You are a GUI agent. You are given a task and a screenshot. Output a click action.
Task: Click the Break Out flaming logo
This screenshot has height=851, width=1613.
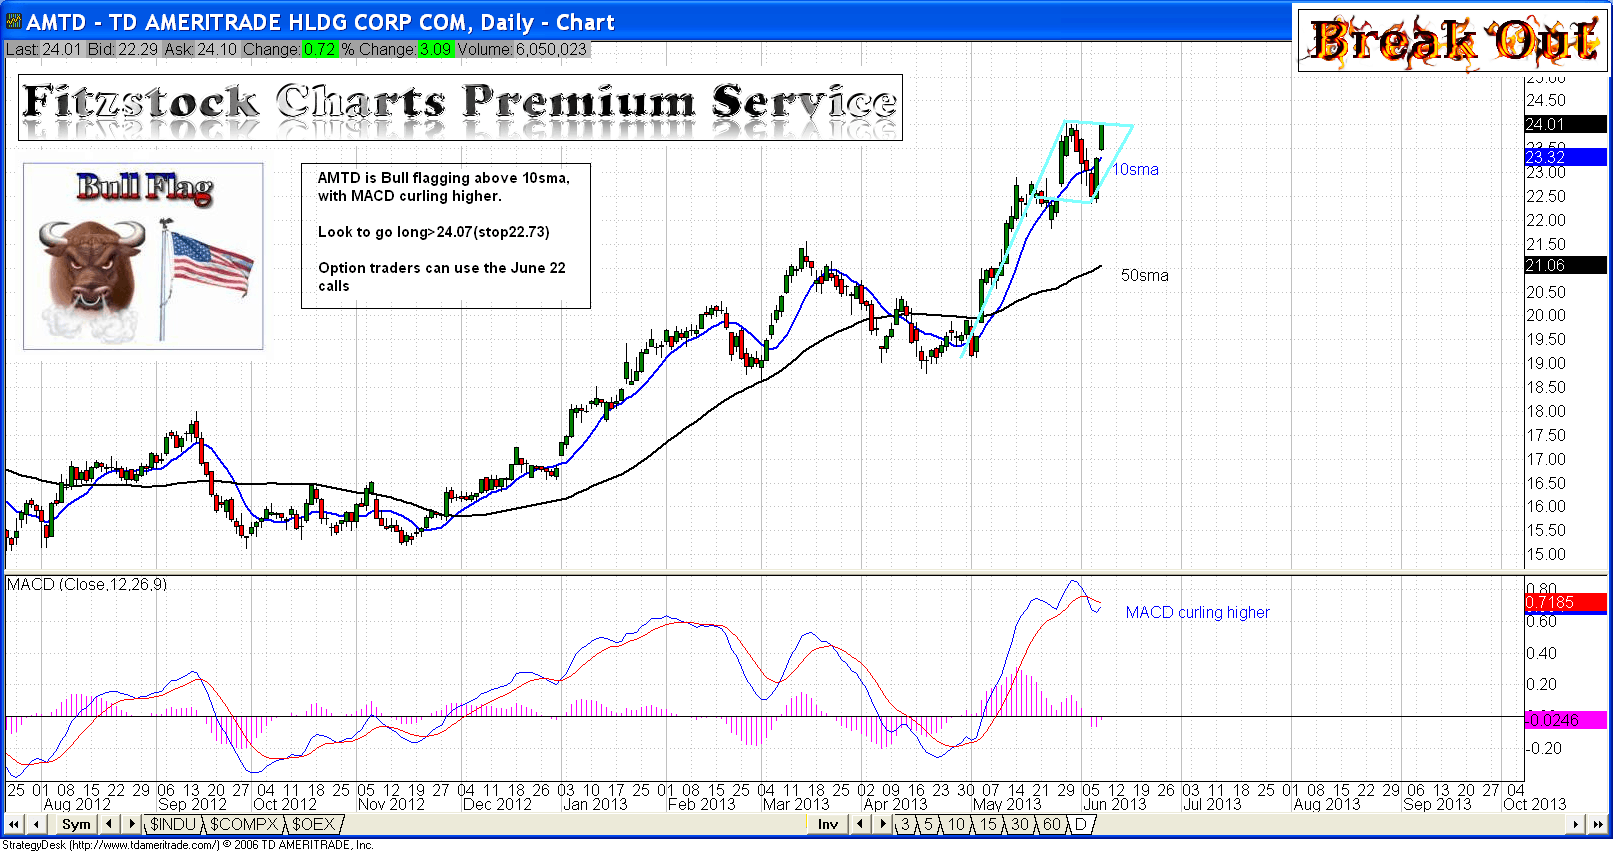[1453, 40]
